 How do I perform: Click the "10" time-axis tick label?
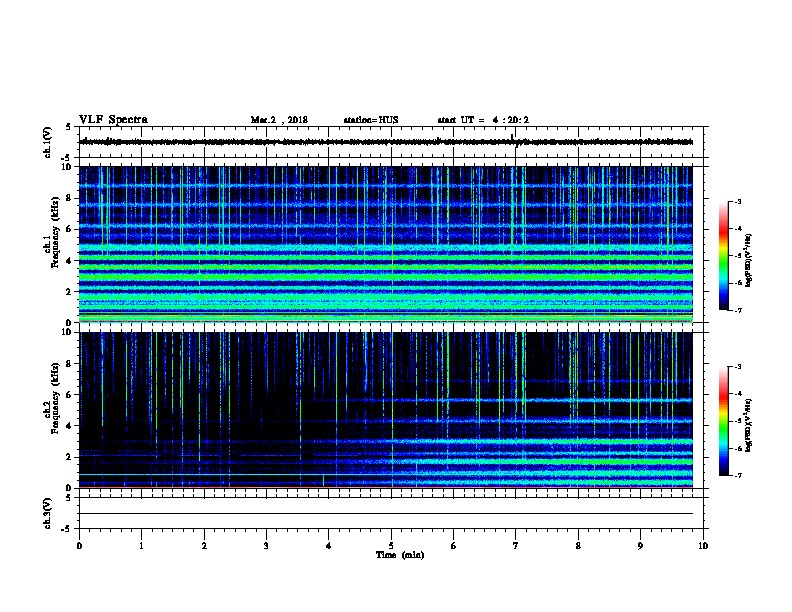(x=703, y=546)
